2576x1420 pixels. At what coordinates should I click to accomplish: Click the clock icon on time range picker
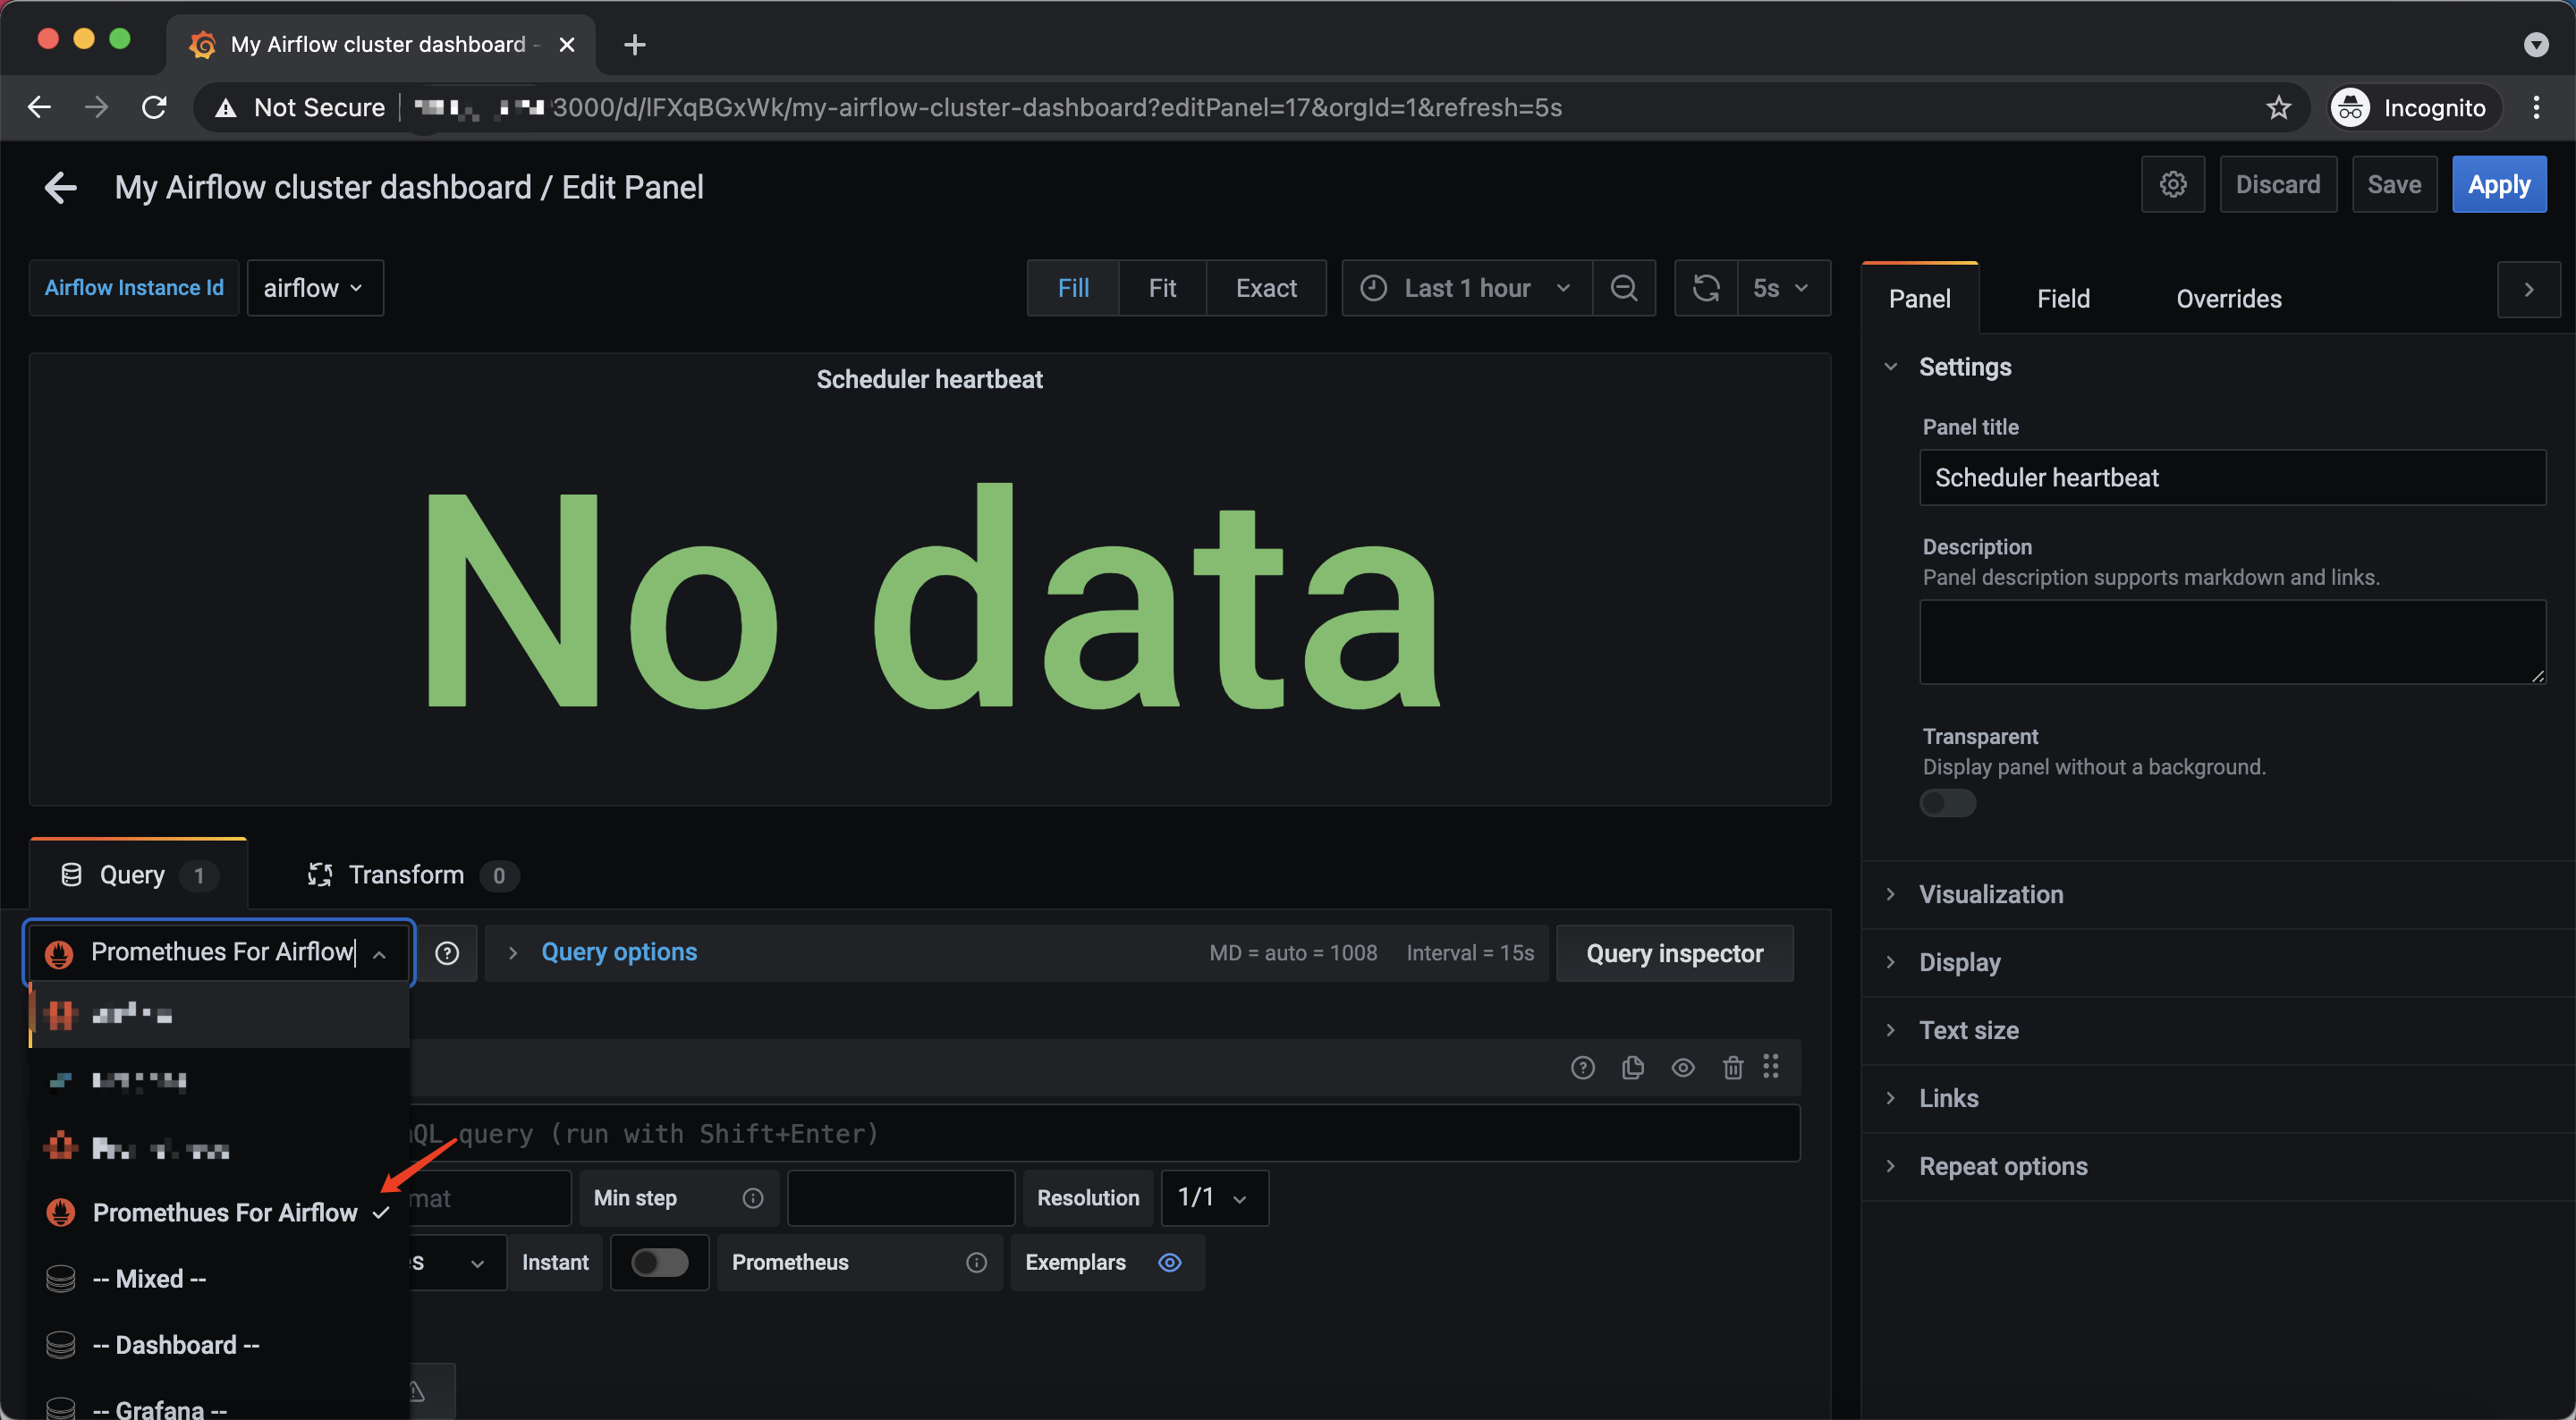coord(1374,288)
